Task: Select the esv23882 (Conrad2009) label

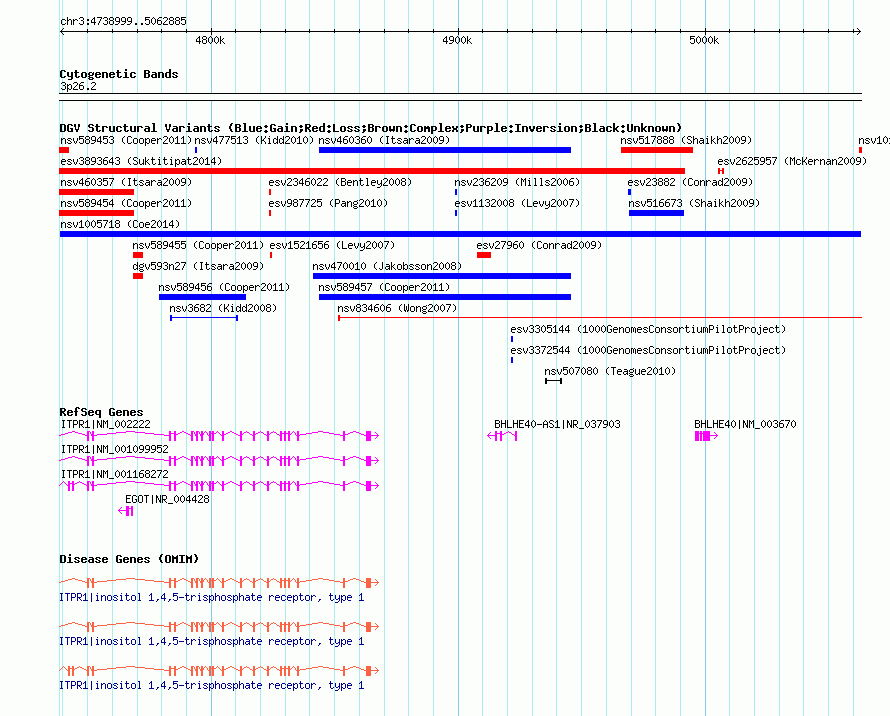Action: click(690, 182)
